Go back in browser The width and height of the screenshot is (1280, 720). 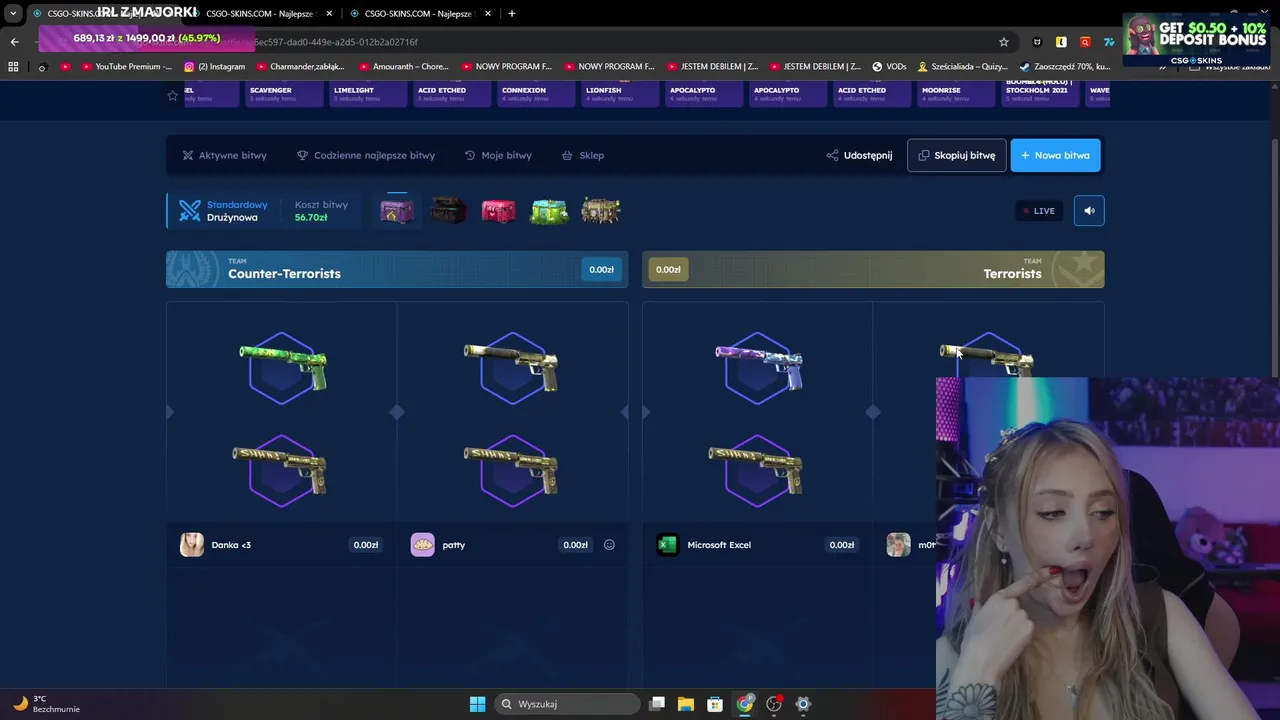click(14, 42)
